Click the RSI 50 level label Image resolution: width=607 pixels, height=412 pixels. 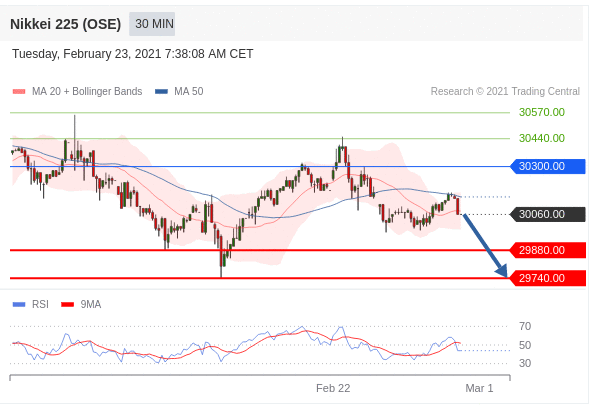525,345
